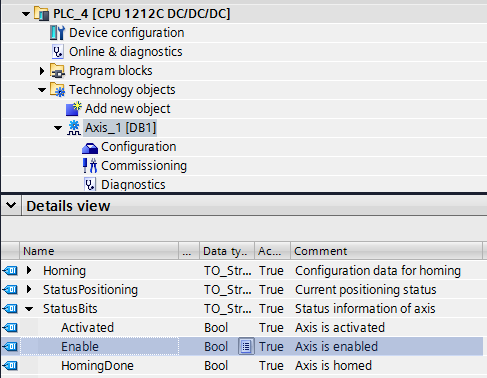Collapse the PLC_4 tree node
Image resolution: width=487 pixels, height=378 pixels.
[x=26, y=14]
